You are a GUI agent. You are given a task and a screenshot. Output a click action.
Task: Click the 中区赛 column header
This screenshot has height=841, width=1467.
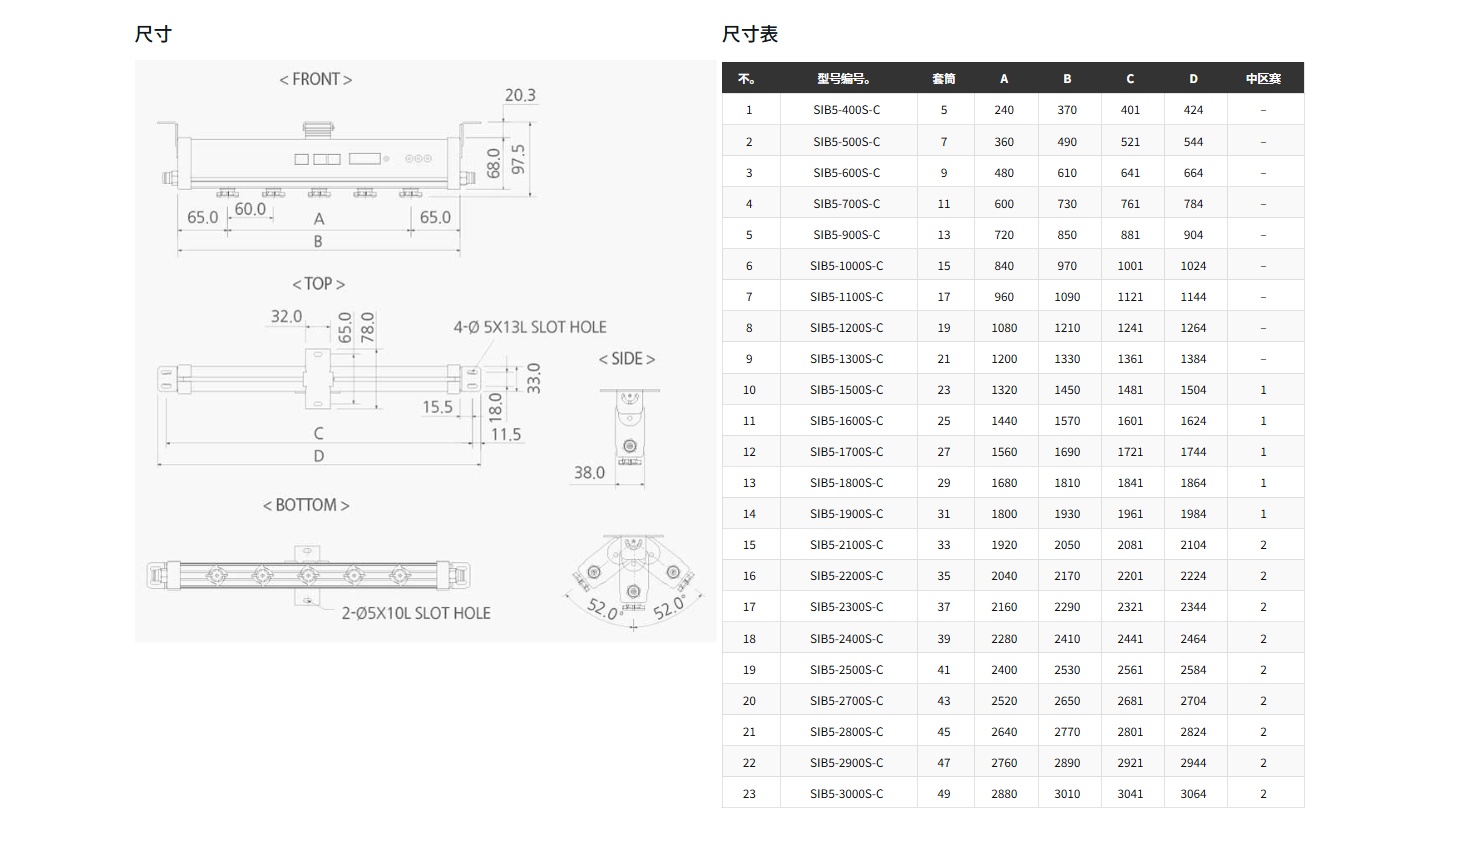tap(1263, 78)
